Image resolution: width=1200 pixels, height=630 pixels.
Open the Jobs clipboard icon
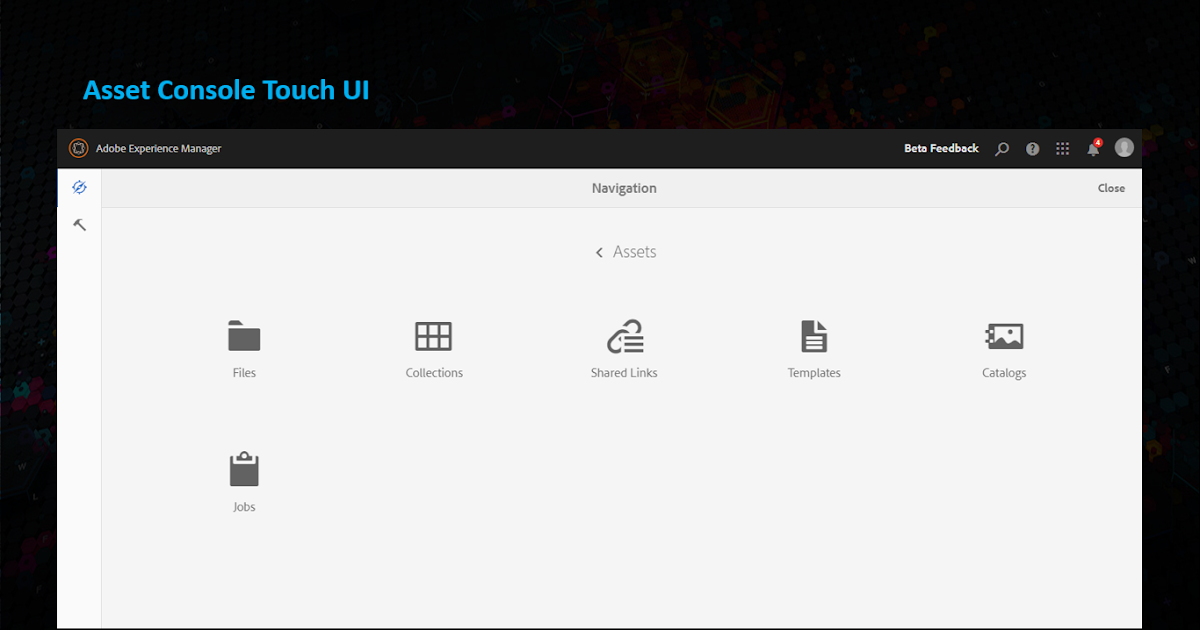tap(244, 468)
